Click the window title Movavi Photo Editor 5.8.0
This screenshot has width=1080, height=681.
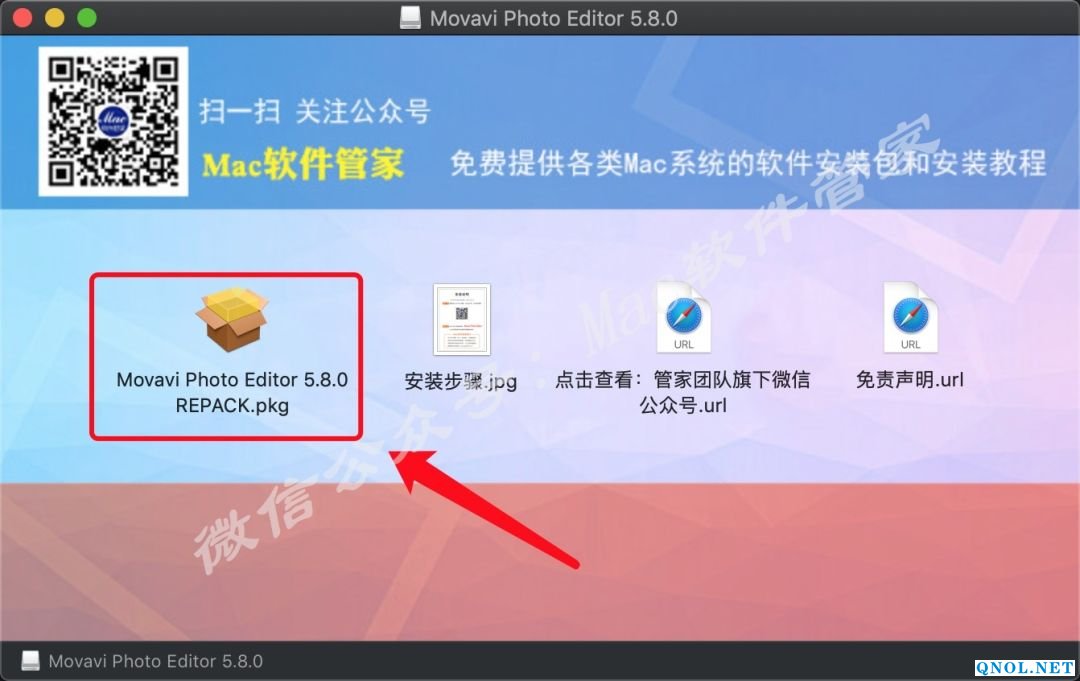coord(554,19)
